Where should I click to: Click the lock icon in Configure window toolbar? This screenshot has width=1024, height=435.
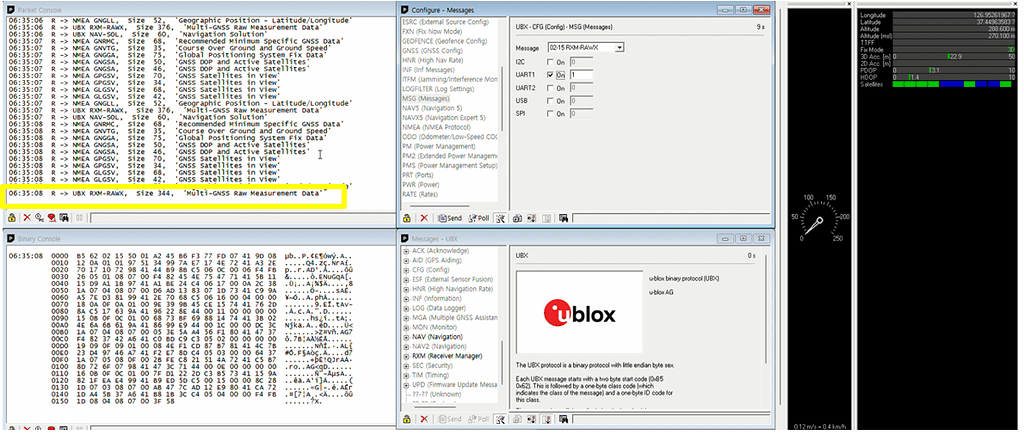407,217
